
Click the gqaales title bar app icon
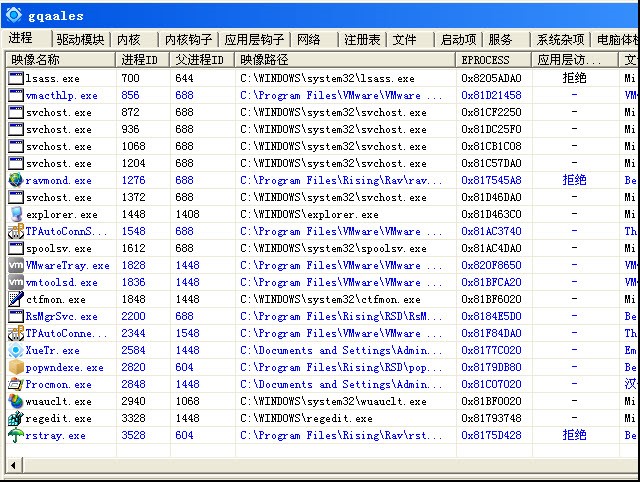(x=14, y=15)
